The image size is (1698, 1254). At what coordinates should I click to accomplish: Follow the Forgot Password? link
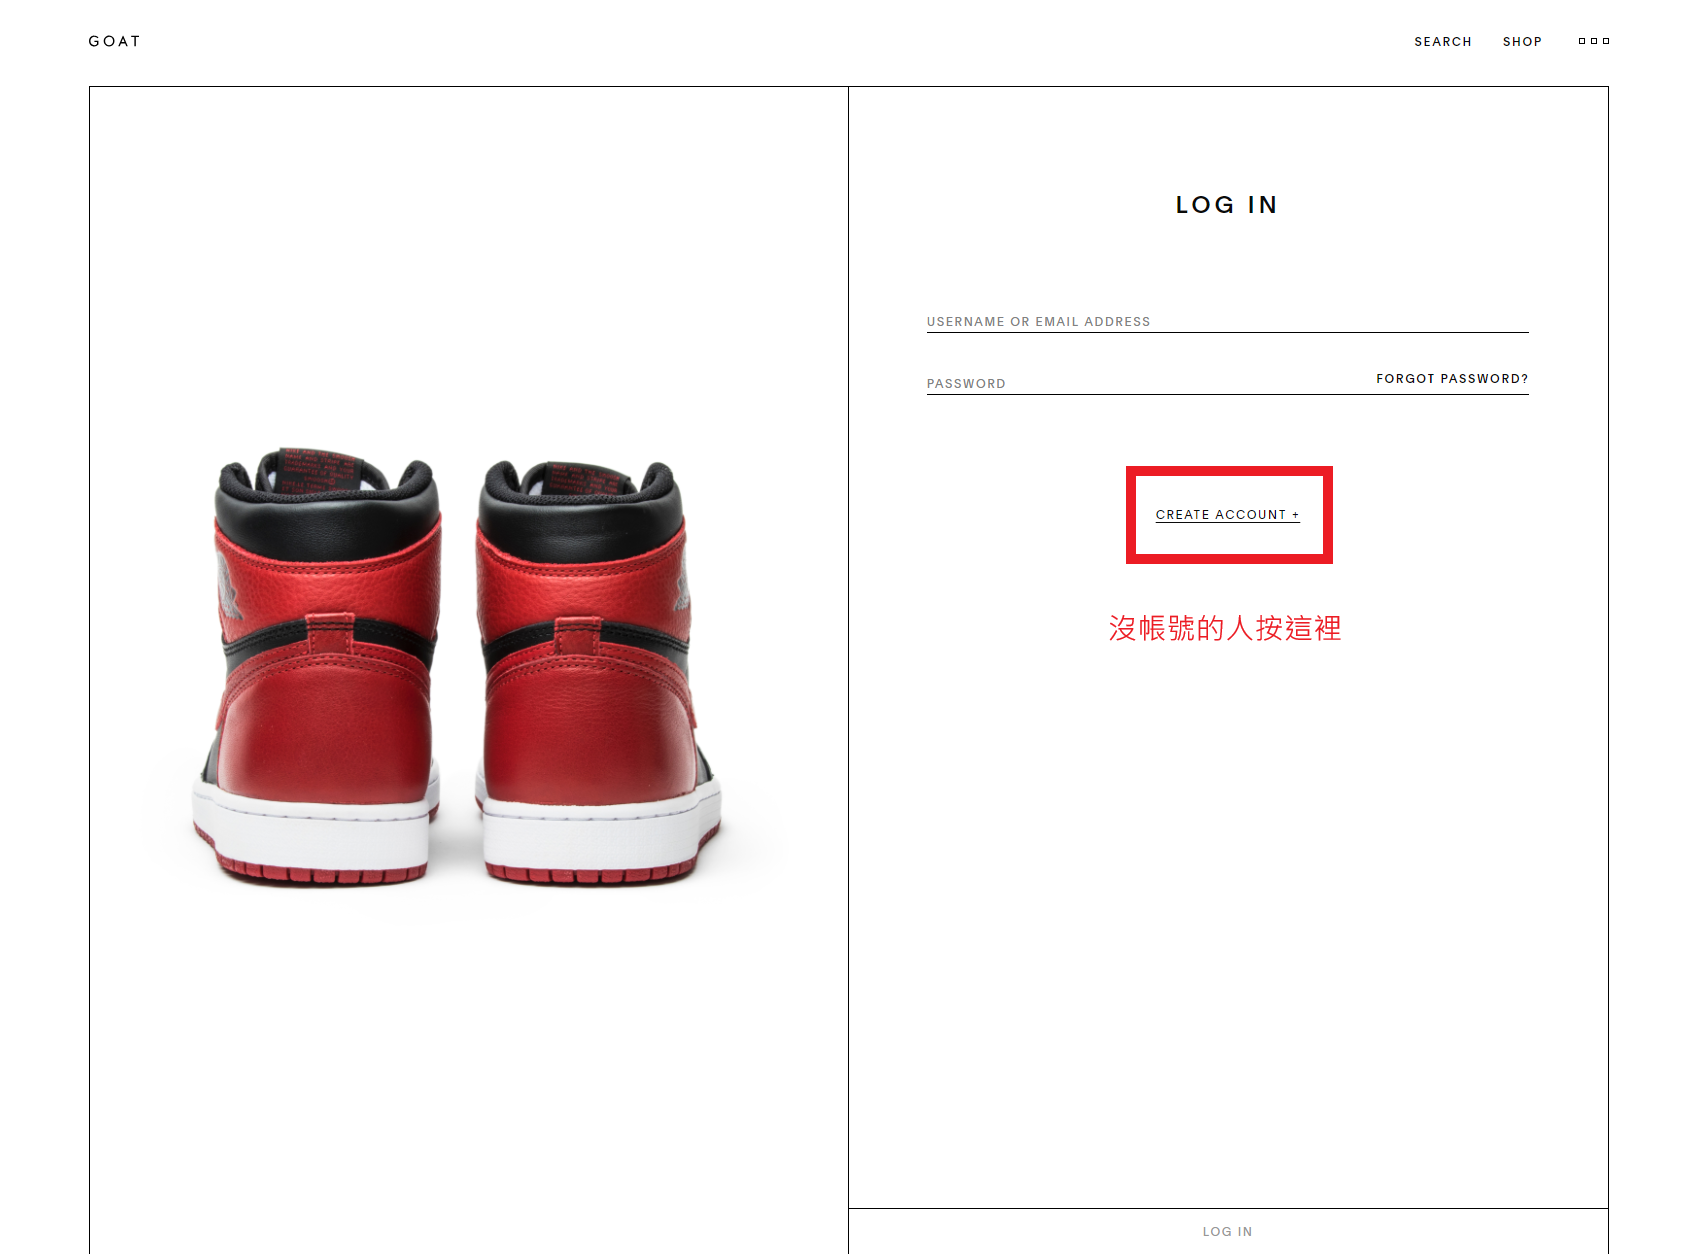coord(1452,378)
